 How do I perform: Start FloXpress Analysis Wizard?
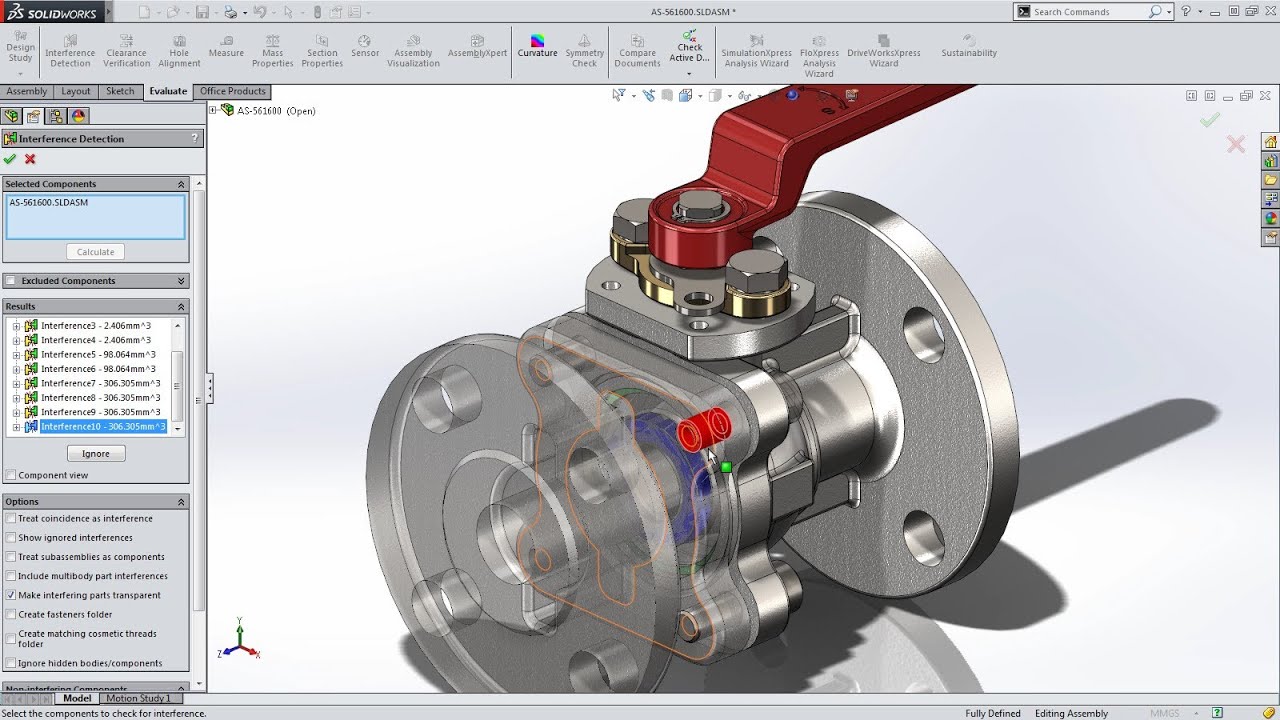[819, 56]
